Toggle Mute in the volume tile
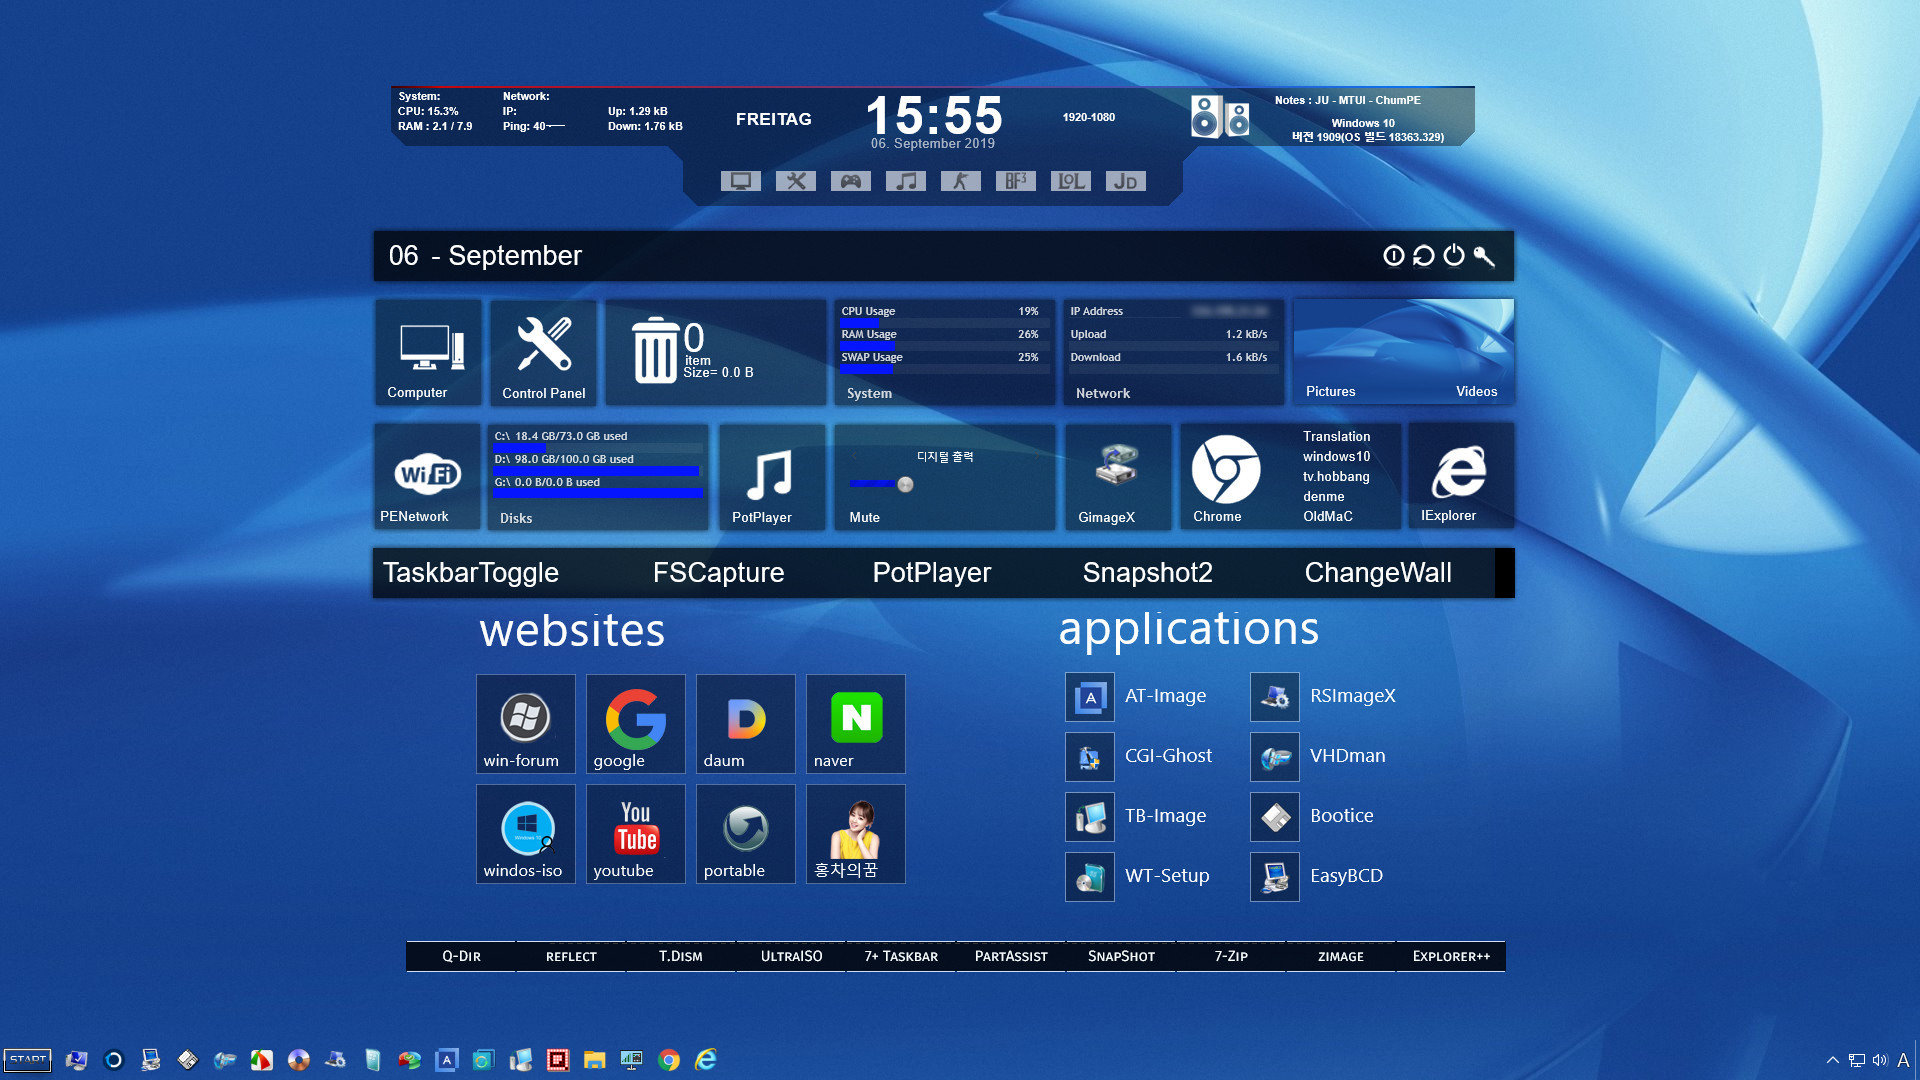This screenshot has height=1080, width=1920. [865, 517]
